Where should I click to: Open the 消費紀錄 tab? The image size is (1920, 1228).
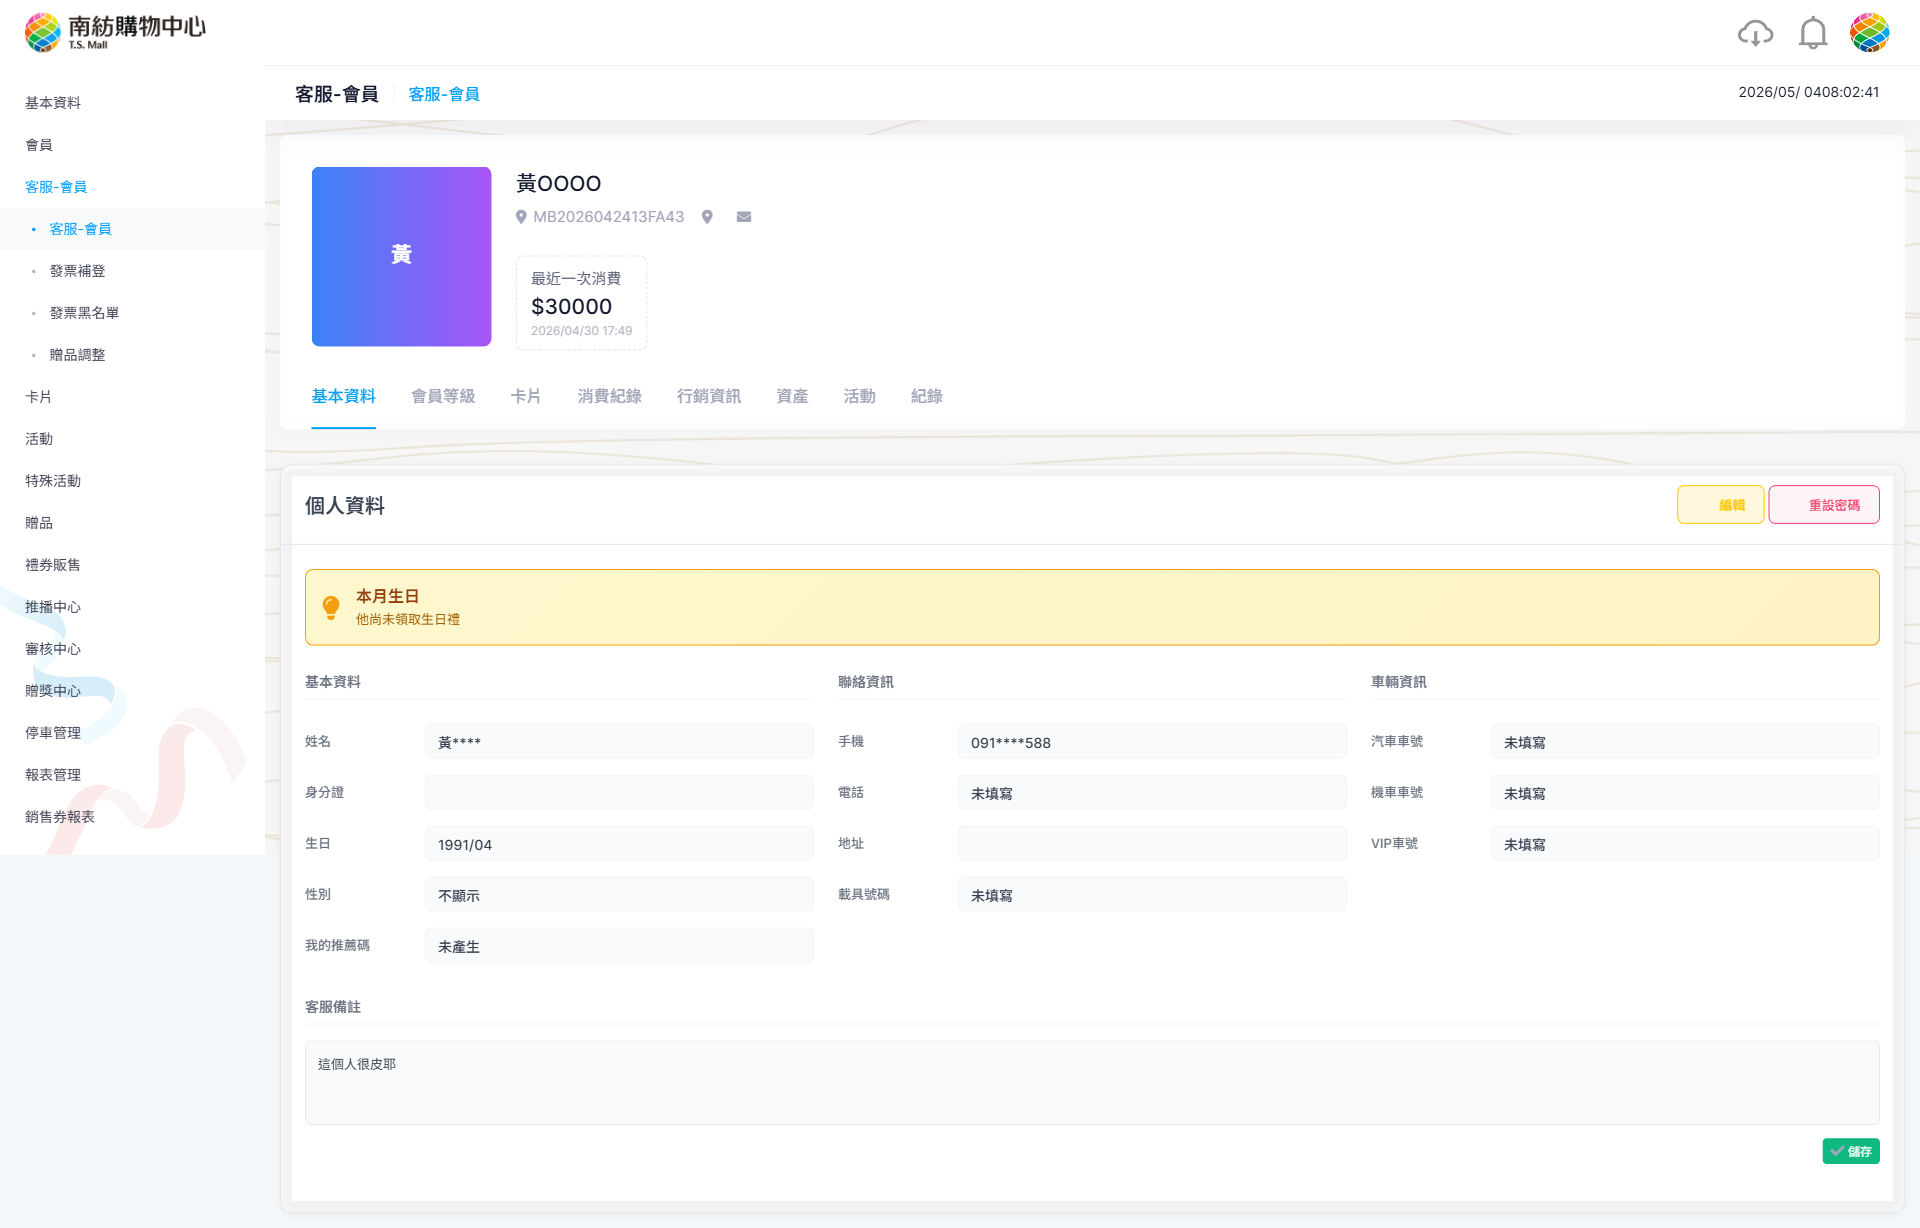(609, 397)
